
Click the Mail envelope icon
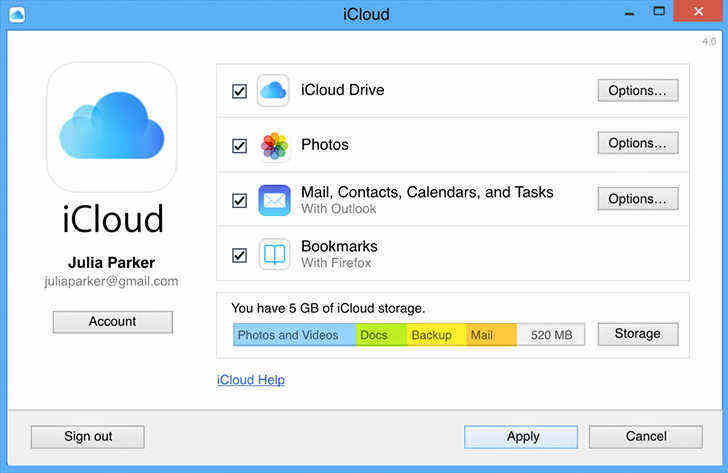pyautogui.click(x=274, y=200)
